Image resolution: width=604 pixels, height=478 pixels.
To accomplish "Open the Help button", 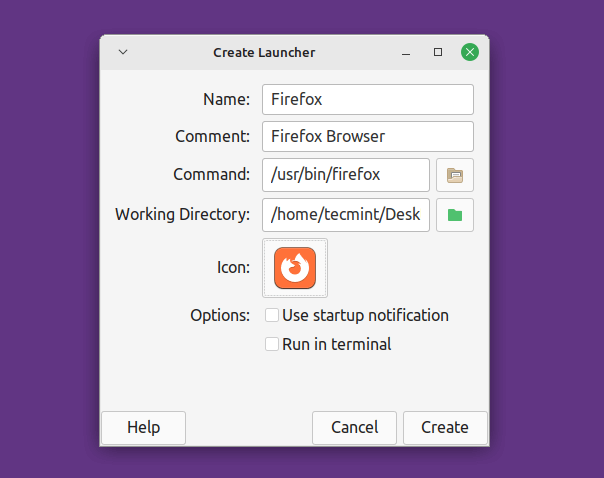I will tap(143, 428).
